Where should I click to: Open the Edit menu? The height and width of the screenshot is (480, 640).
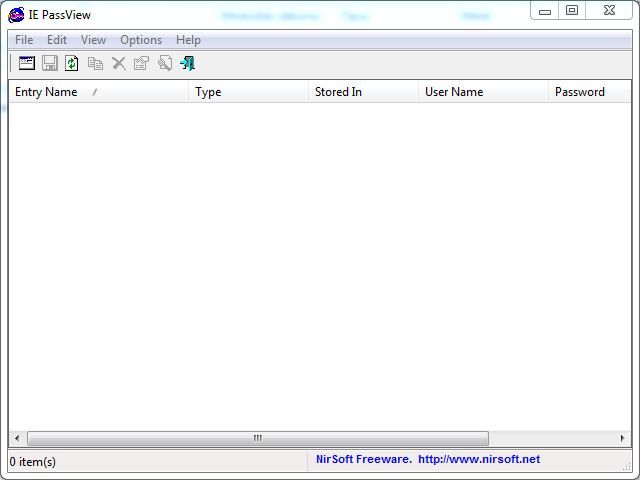point(57,40)
